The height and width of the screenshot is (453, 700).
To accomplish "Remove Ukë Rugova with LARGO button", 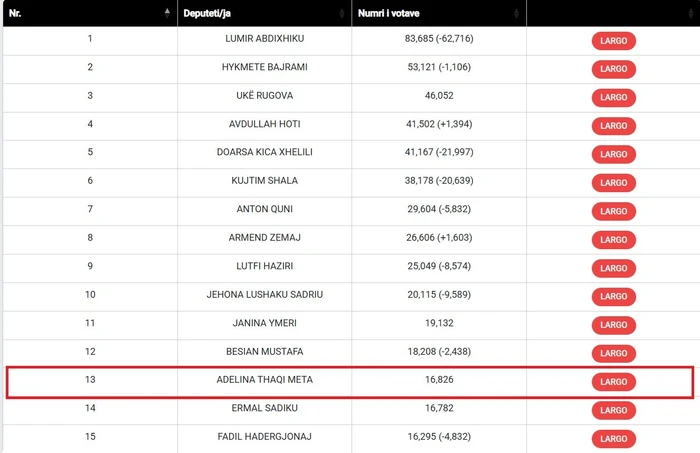I will point(613,98).
